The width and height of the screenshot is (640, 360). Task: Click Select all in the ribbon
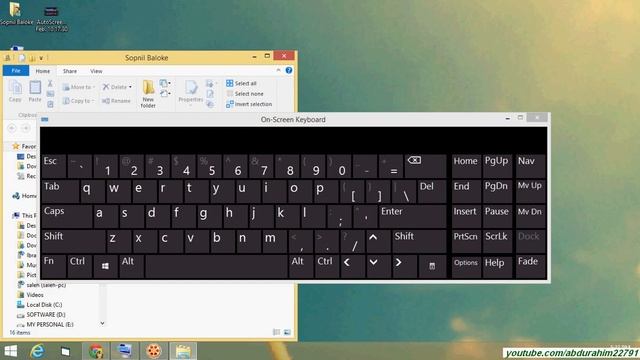click(241, 83)
